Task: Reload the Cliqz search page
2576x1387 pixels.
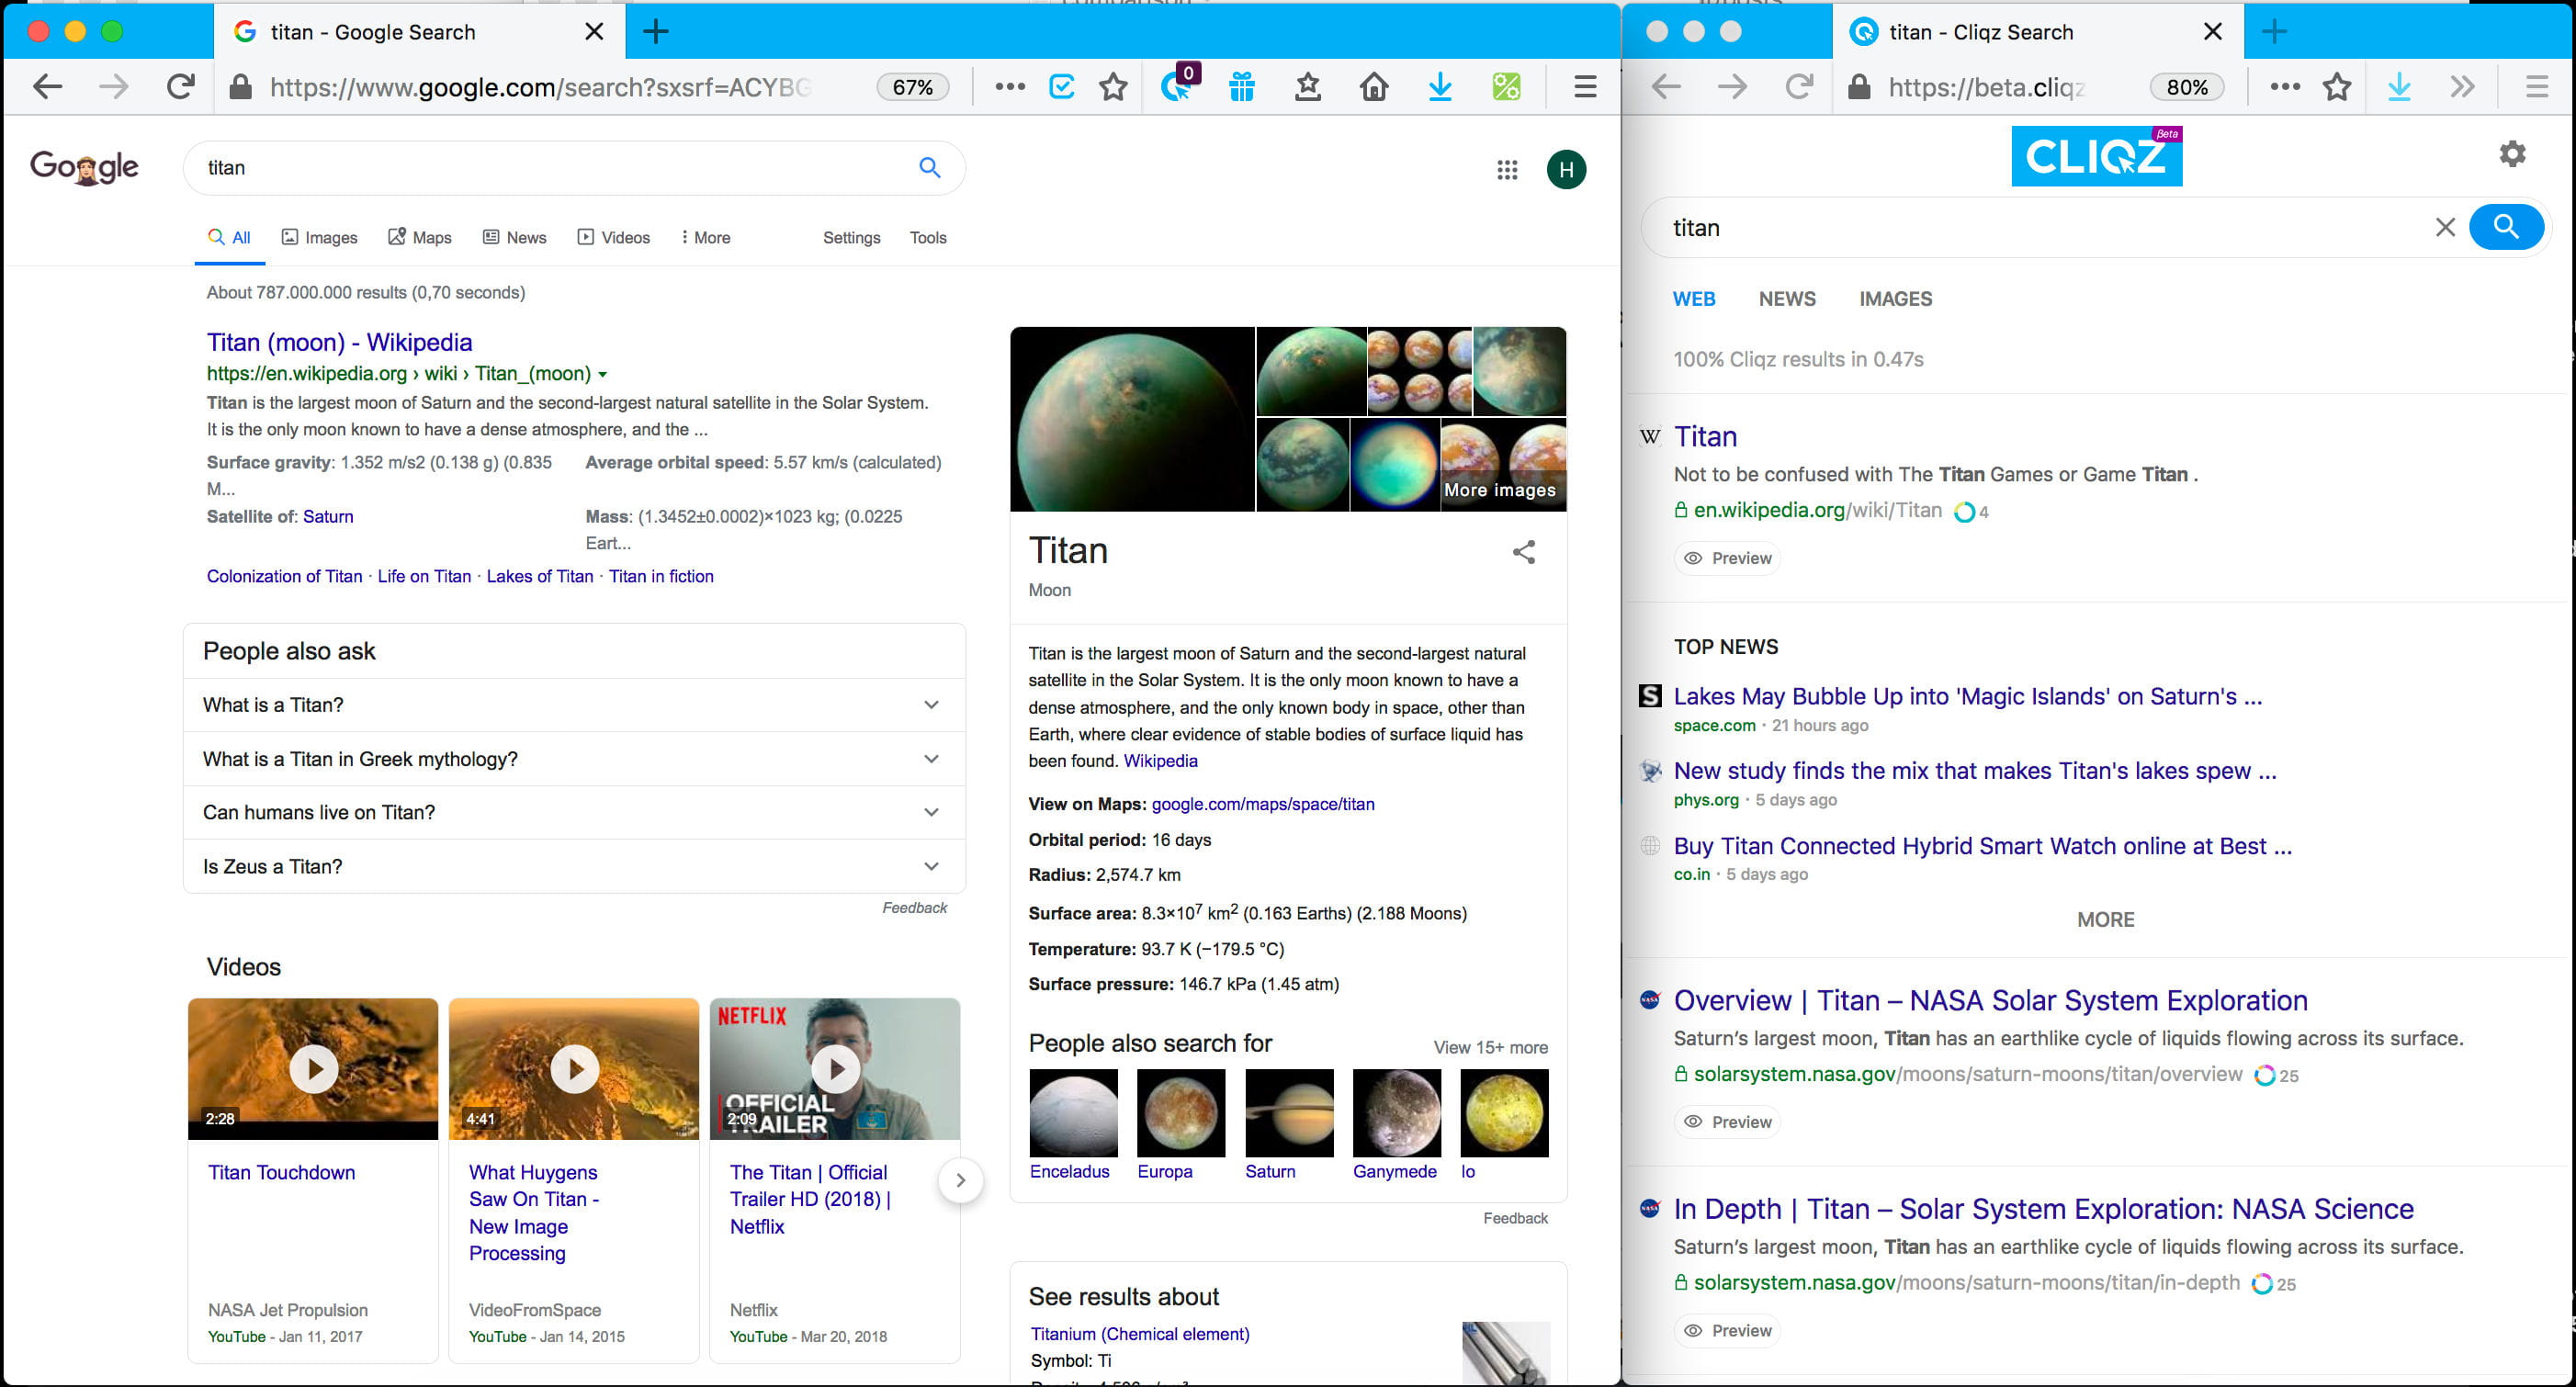Action: click(x=1798, y=87)
